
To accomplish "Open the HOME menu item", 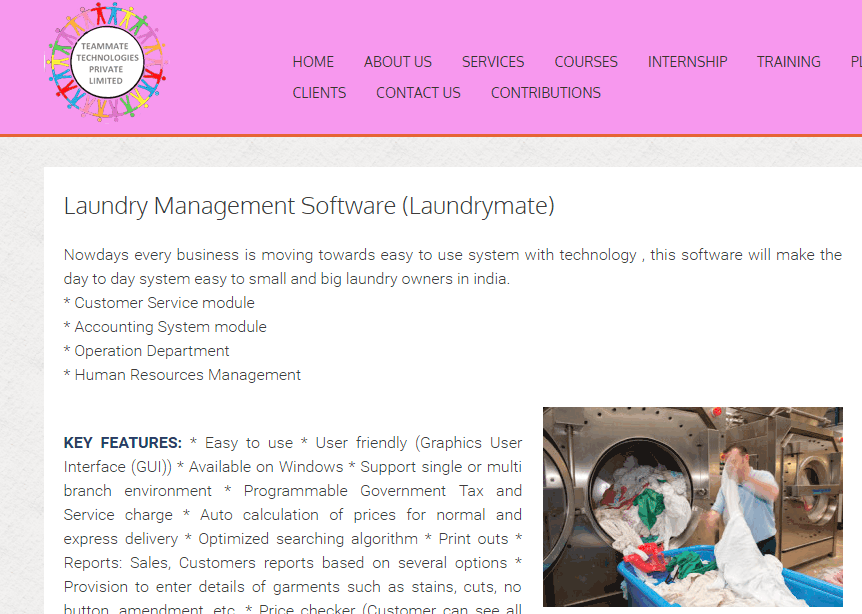I will (x=313, y=62).
